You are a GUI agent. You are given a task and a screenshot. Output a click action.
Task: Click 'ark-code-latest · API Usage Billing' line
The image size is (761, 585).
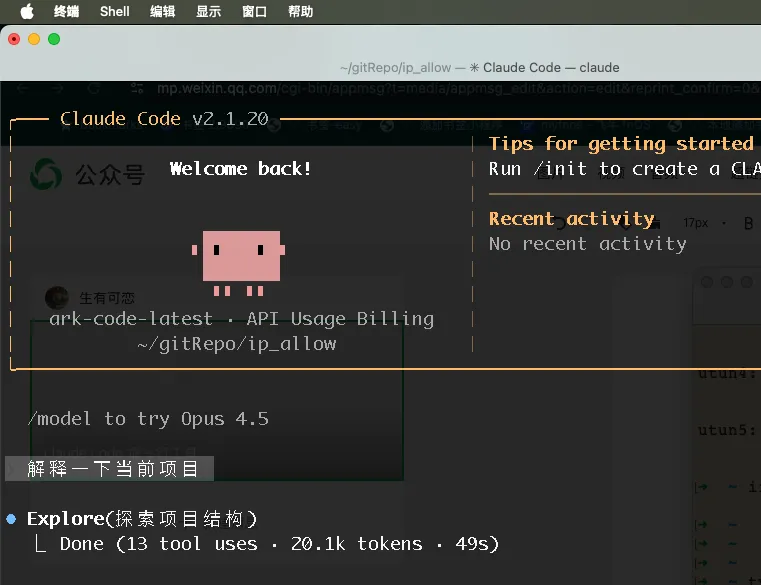click(242, 319)
